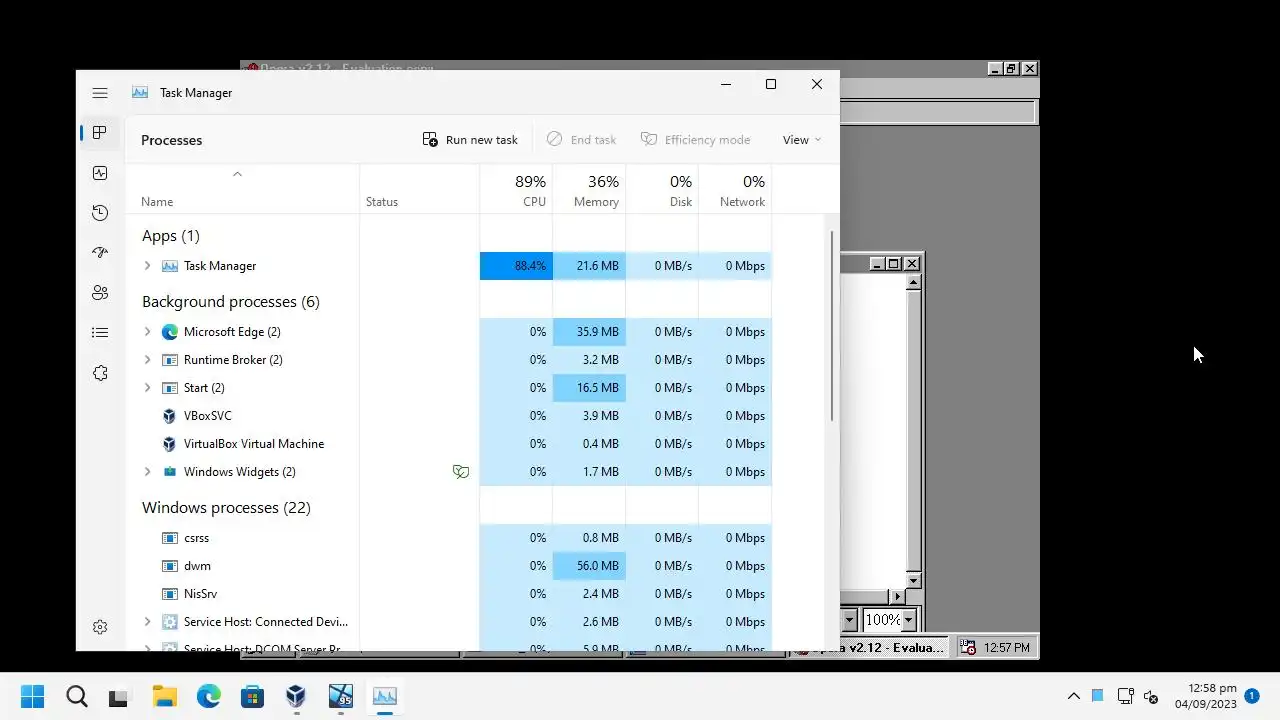Image resolution: width=1280 pixels, height=720 pixels.
Task: Expand the Microsoft Edge process group
Action: point(147,332)
